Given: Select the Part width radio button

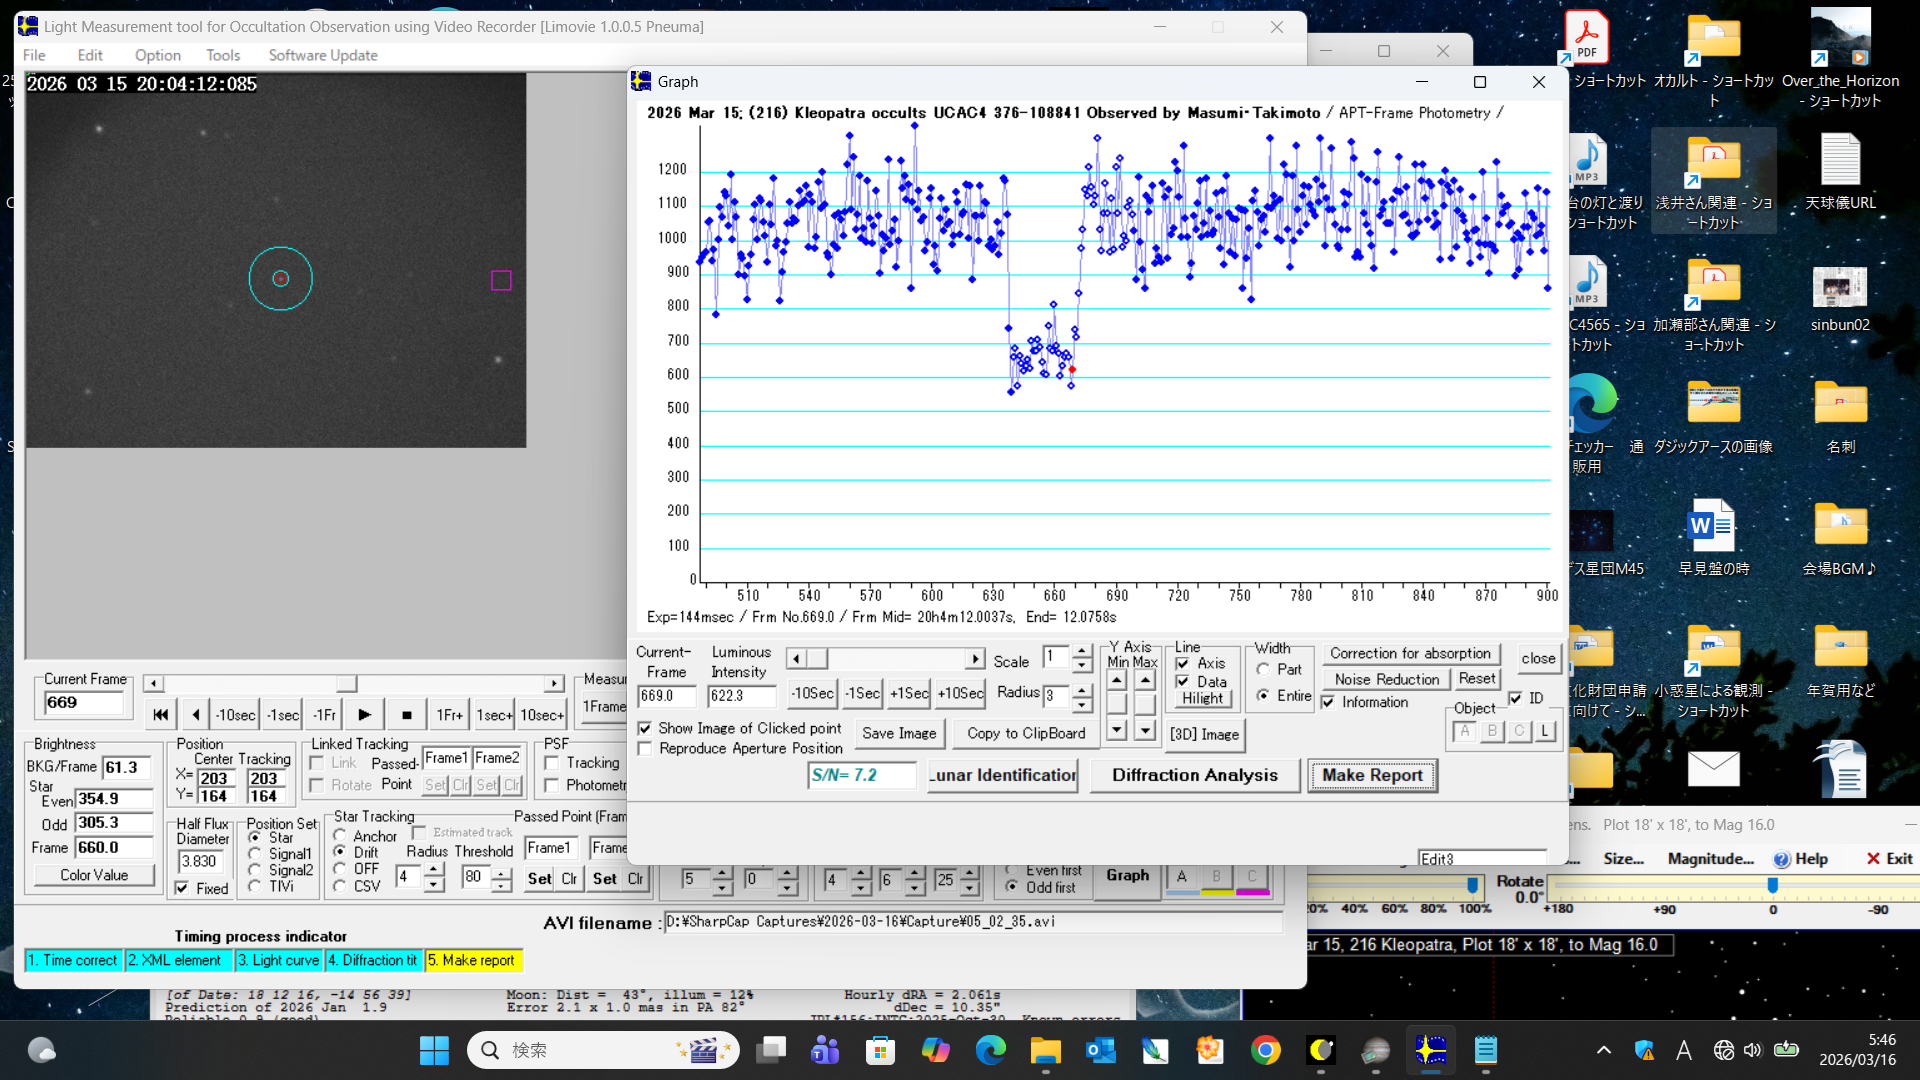Looking at the screenshot, I should 1264,670.
